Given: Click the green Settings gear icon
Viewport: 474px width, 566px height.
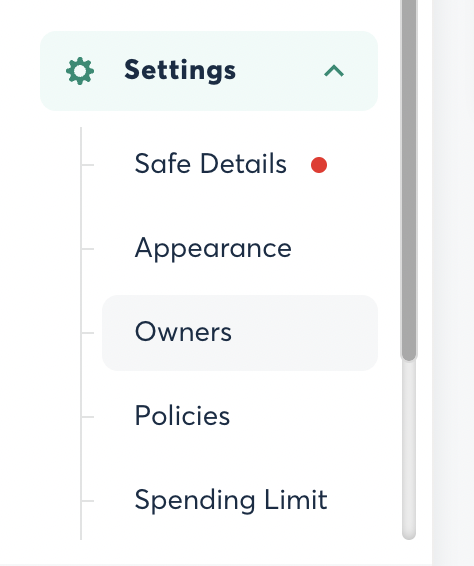Looking at the screenshot, I should tap(80, 71).
